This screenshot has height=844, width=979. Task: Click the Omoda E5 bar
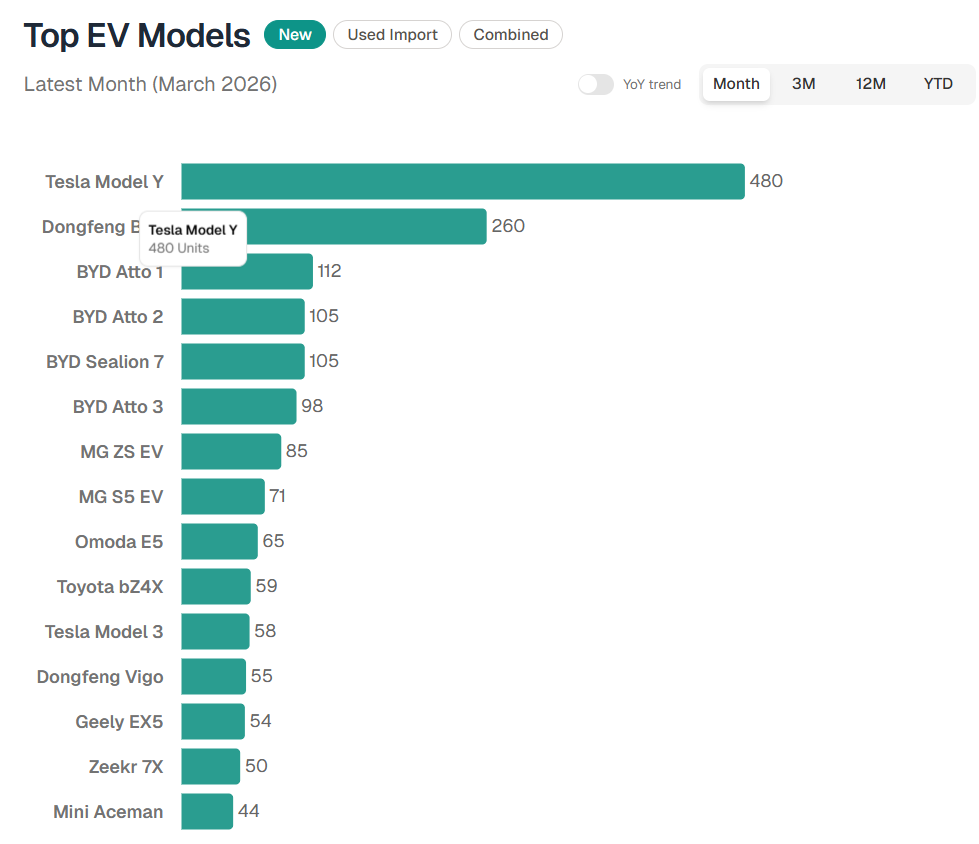219,542
